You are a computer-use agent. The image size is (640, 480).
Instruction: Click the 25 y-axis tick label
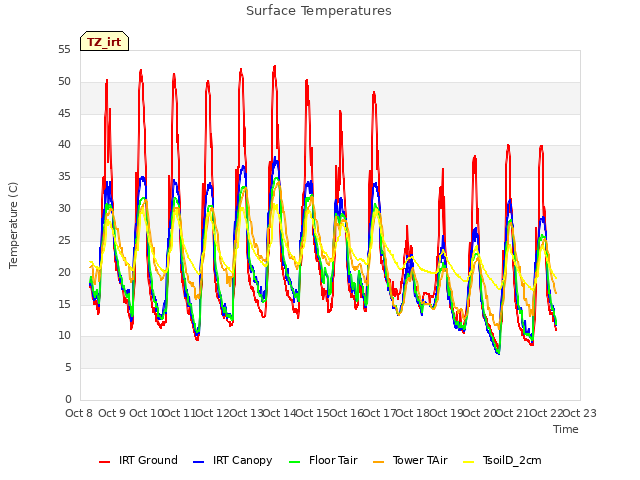tap(64, 240)
